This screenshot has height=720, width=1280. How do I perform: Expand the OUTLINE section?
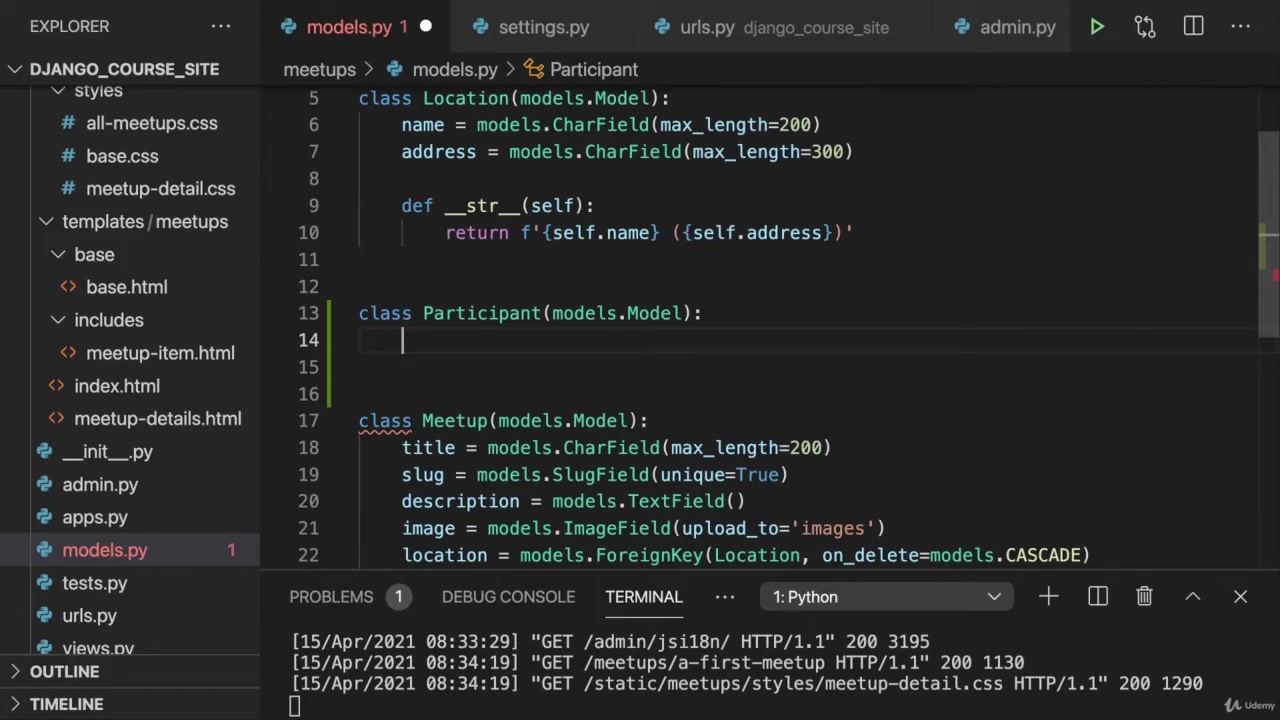click(x=64, y=672)
